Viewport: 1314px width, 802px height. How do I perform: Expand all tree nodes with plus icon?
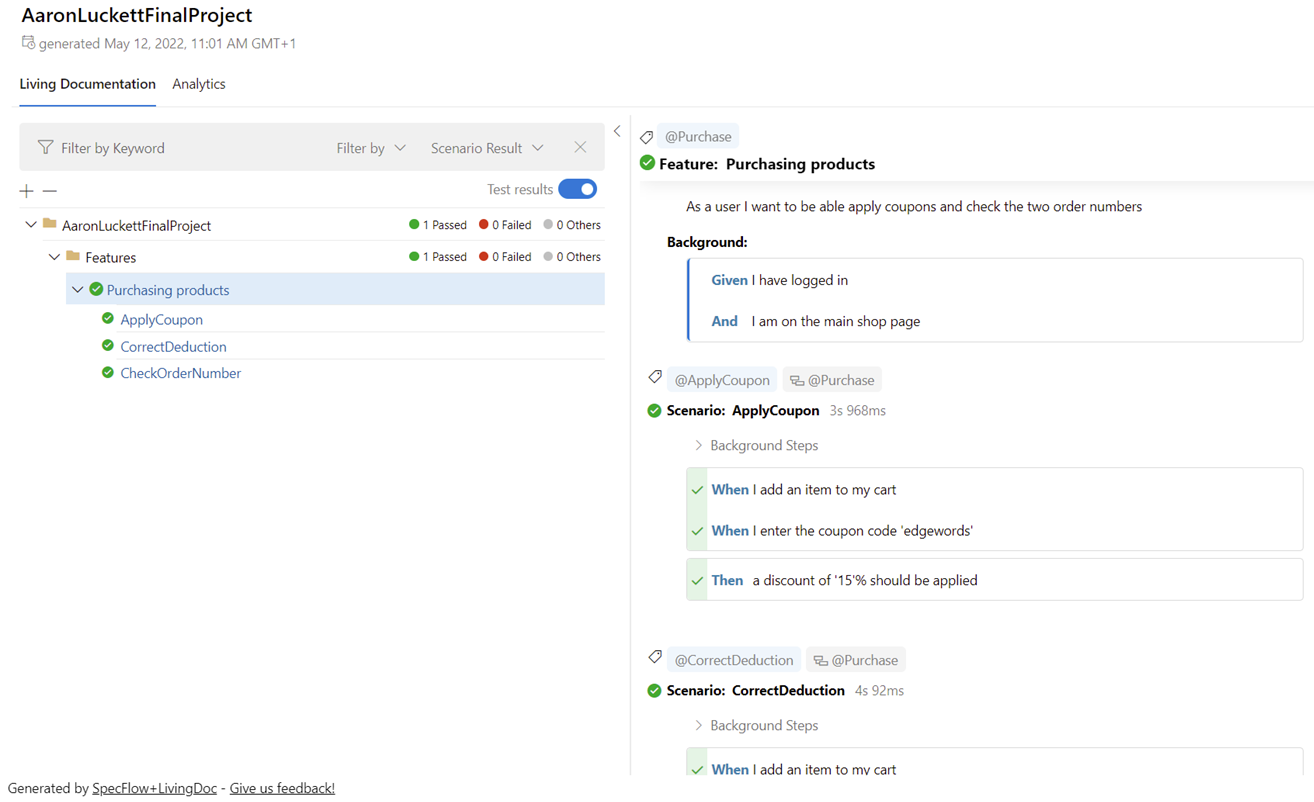pos(26,190)
